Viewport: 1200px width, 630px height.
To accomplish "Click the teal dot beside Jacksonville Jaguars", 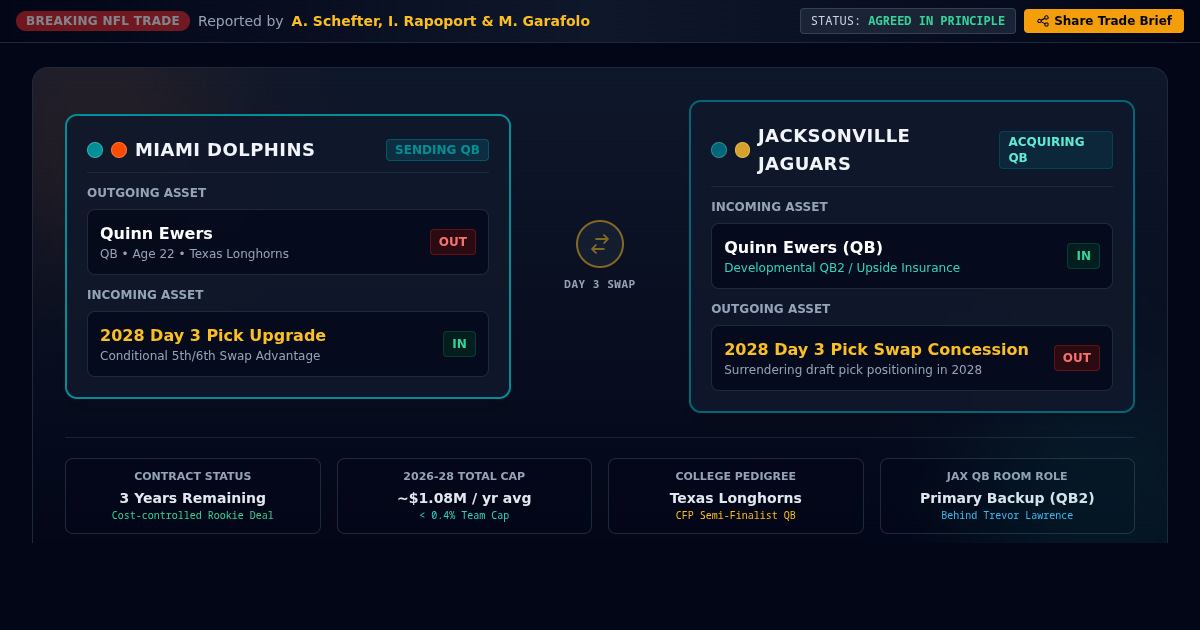I will (719, 150).
